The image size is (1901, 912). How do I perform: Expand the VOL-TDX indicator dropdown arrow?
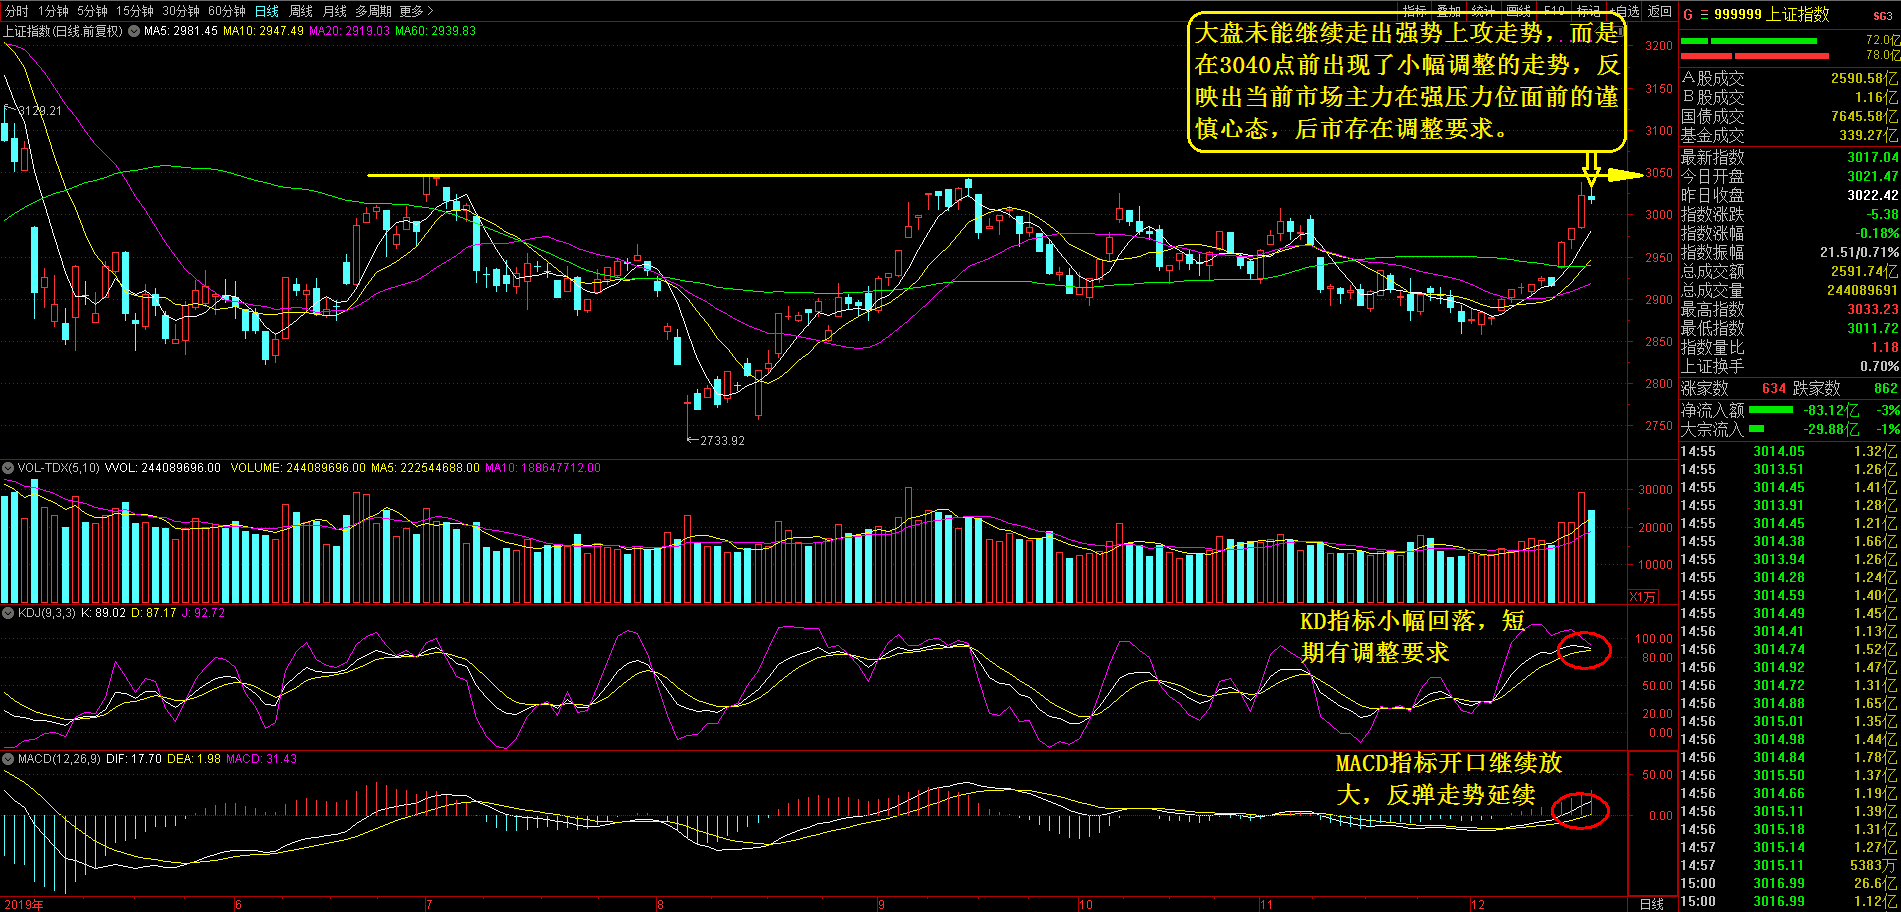coord(8,468)
